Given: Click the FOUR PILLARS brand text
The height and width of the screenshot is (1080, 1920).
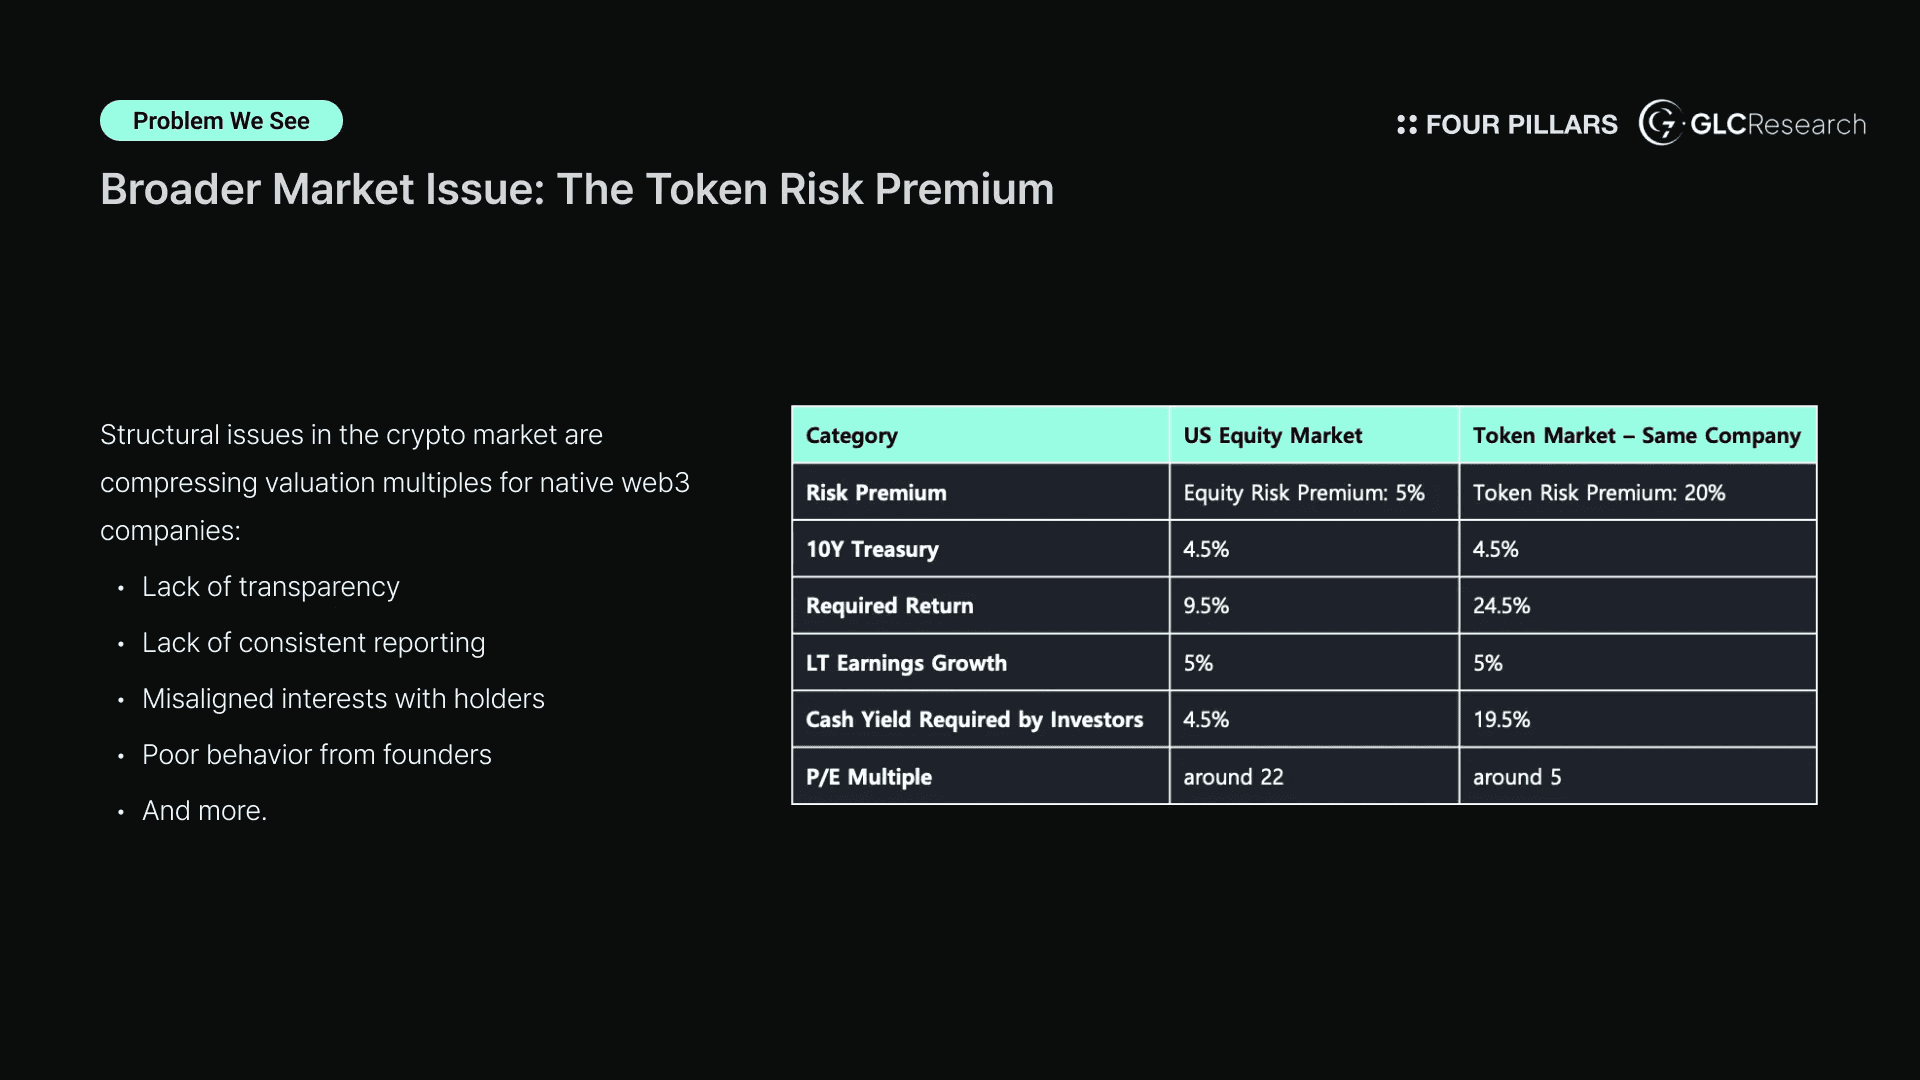Looking at the screenshot, I should (x=1521, y=125).
